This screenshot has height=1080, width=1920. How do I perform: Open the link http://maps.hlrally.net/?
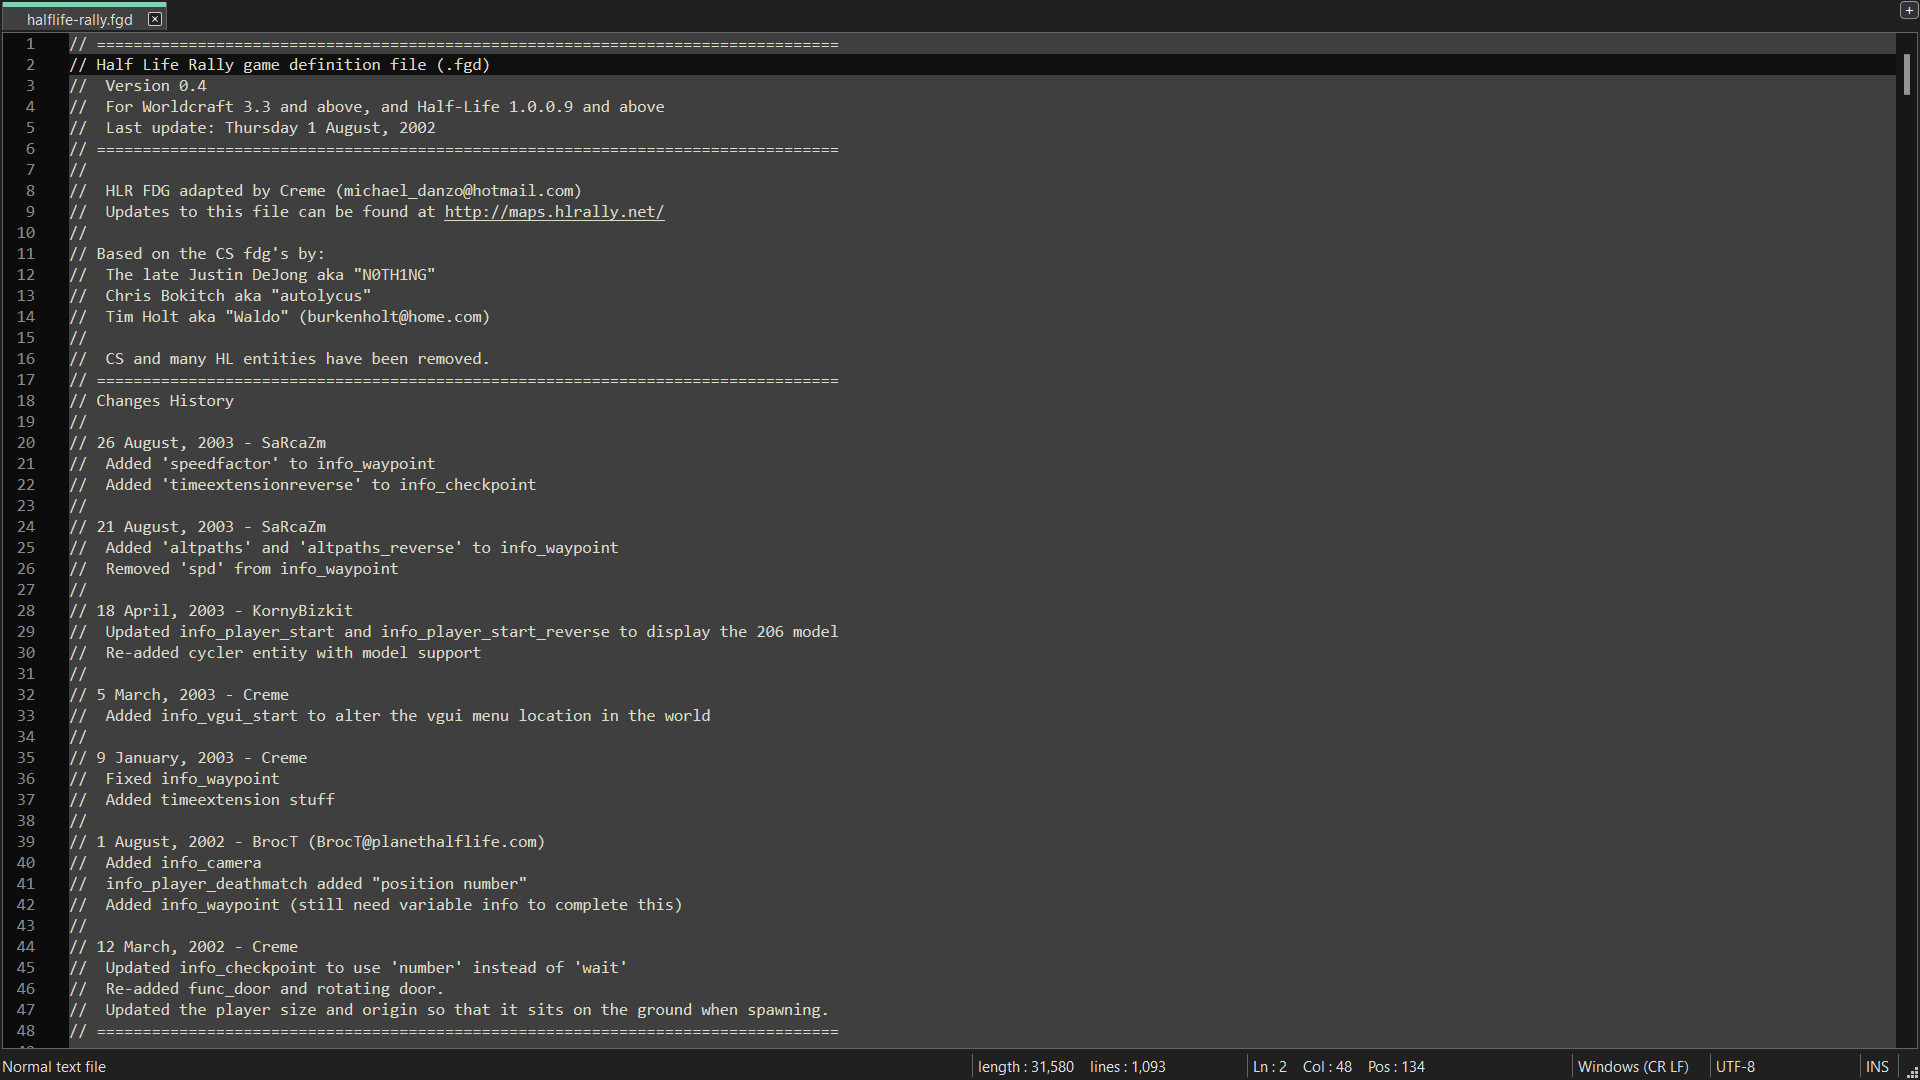coord(554,211)
